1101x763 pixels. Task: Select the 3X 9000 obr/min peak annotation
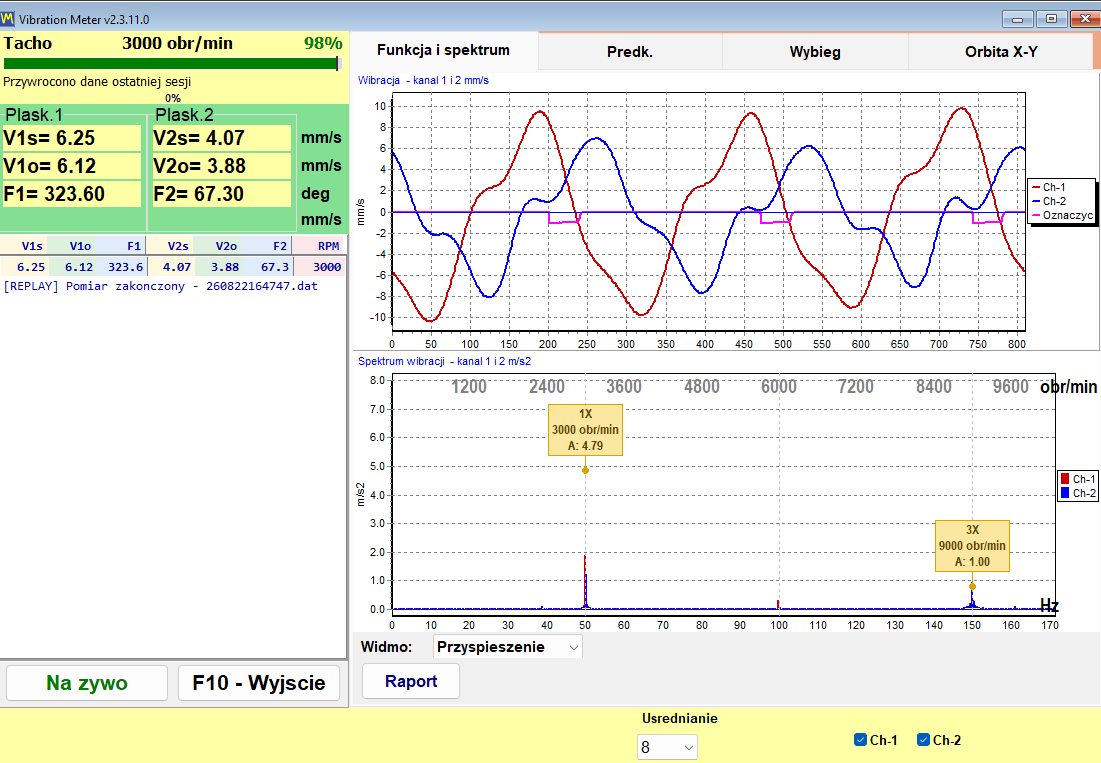(973, 545)
